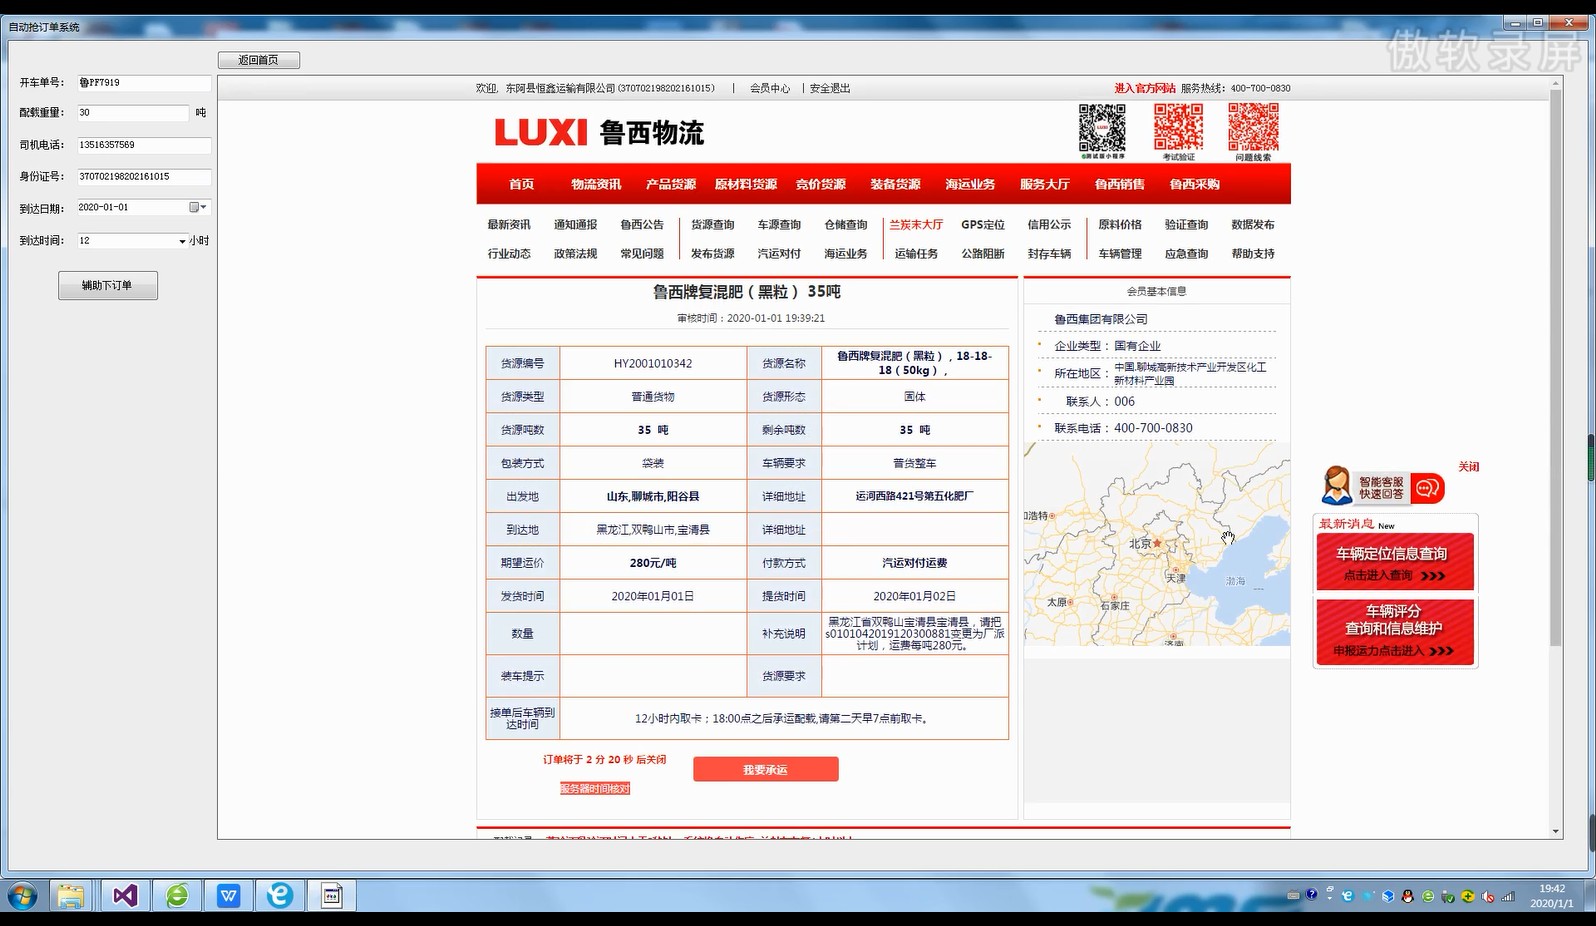1596x926 pixels.
Task: Click the red 考试验证 QR code
Action: (x=1178, y=128)
